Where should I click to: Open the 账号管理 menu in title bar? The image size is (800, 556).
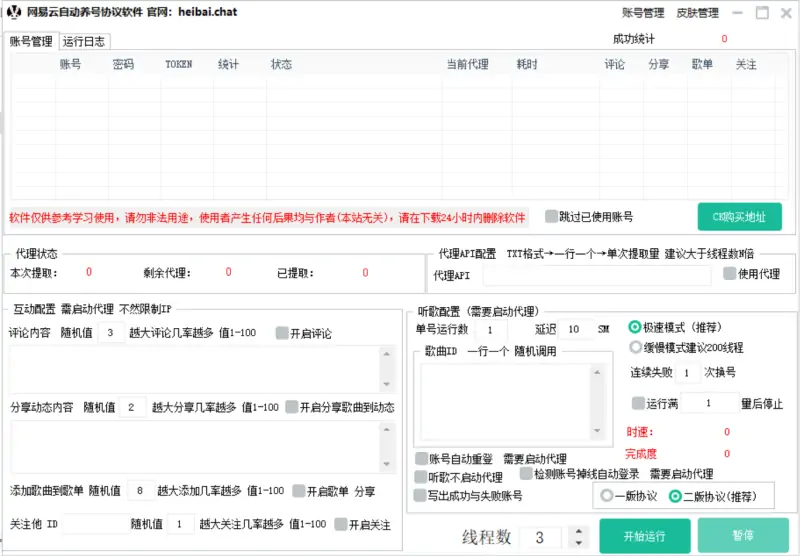pyautogui.click(x=642, y=14)
